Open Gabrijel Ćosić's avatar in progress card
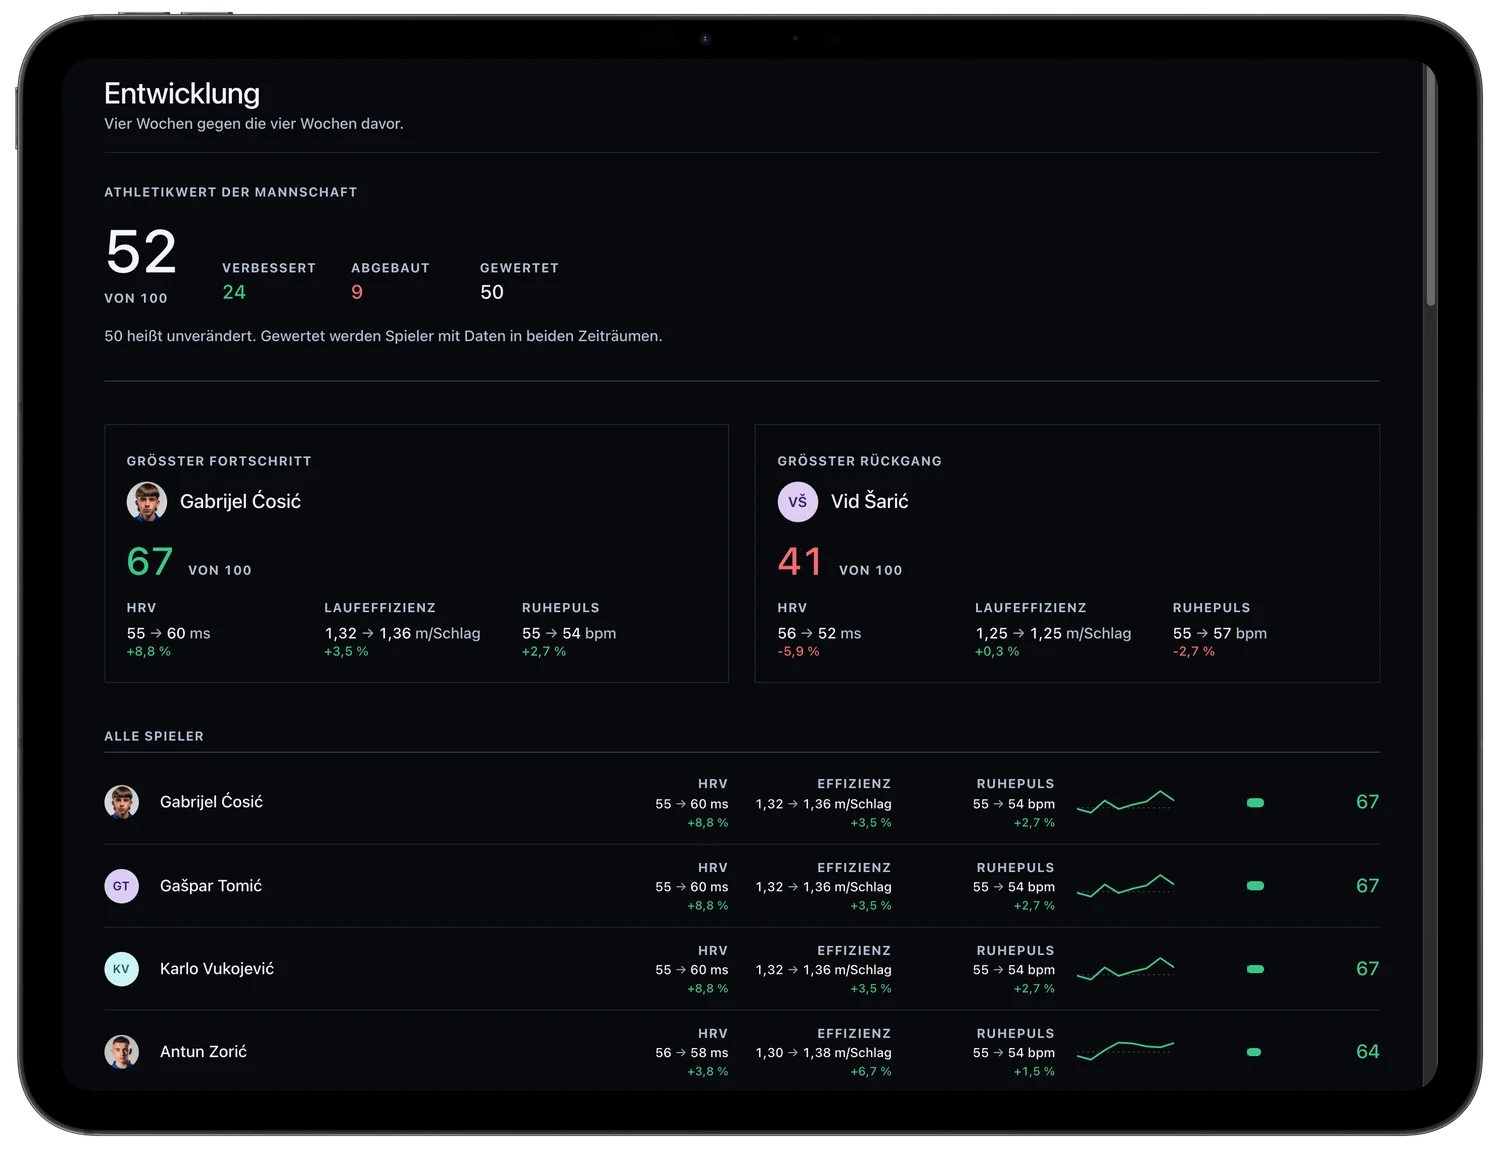 [x=146, y=502]
